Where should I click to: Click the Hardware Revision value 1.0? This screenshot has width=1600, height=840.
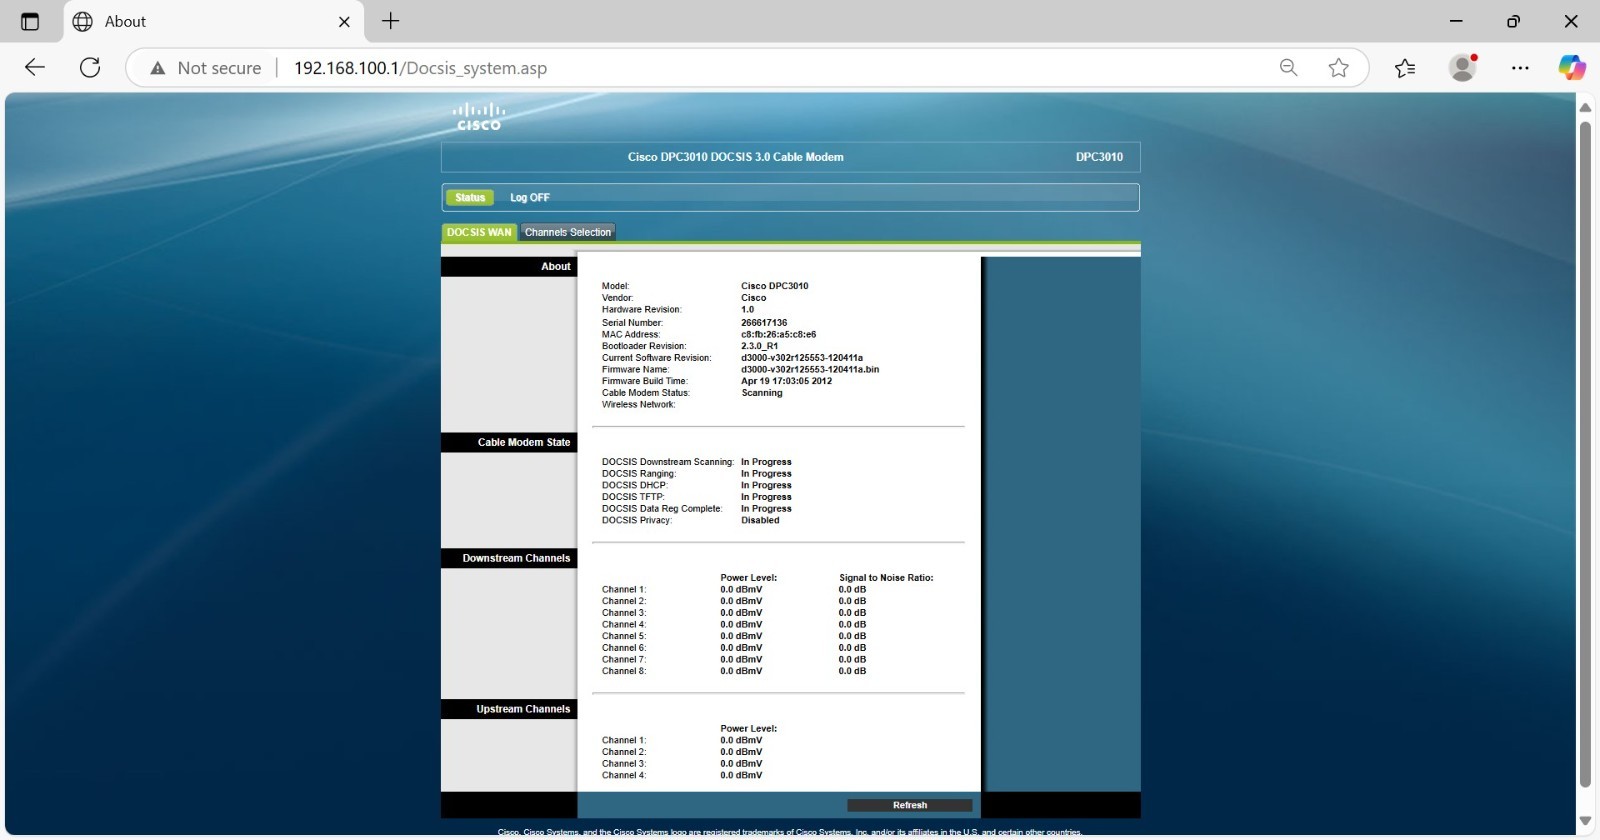[748, 310]
